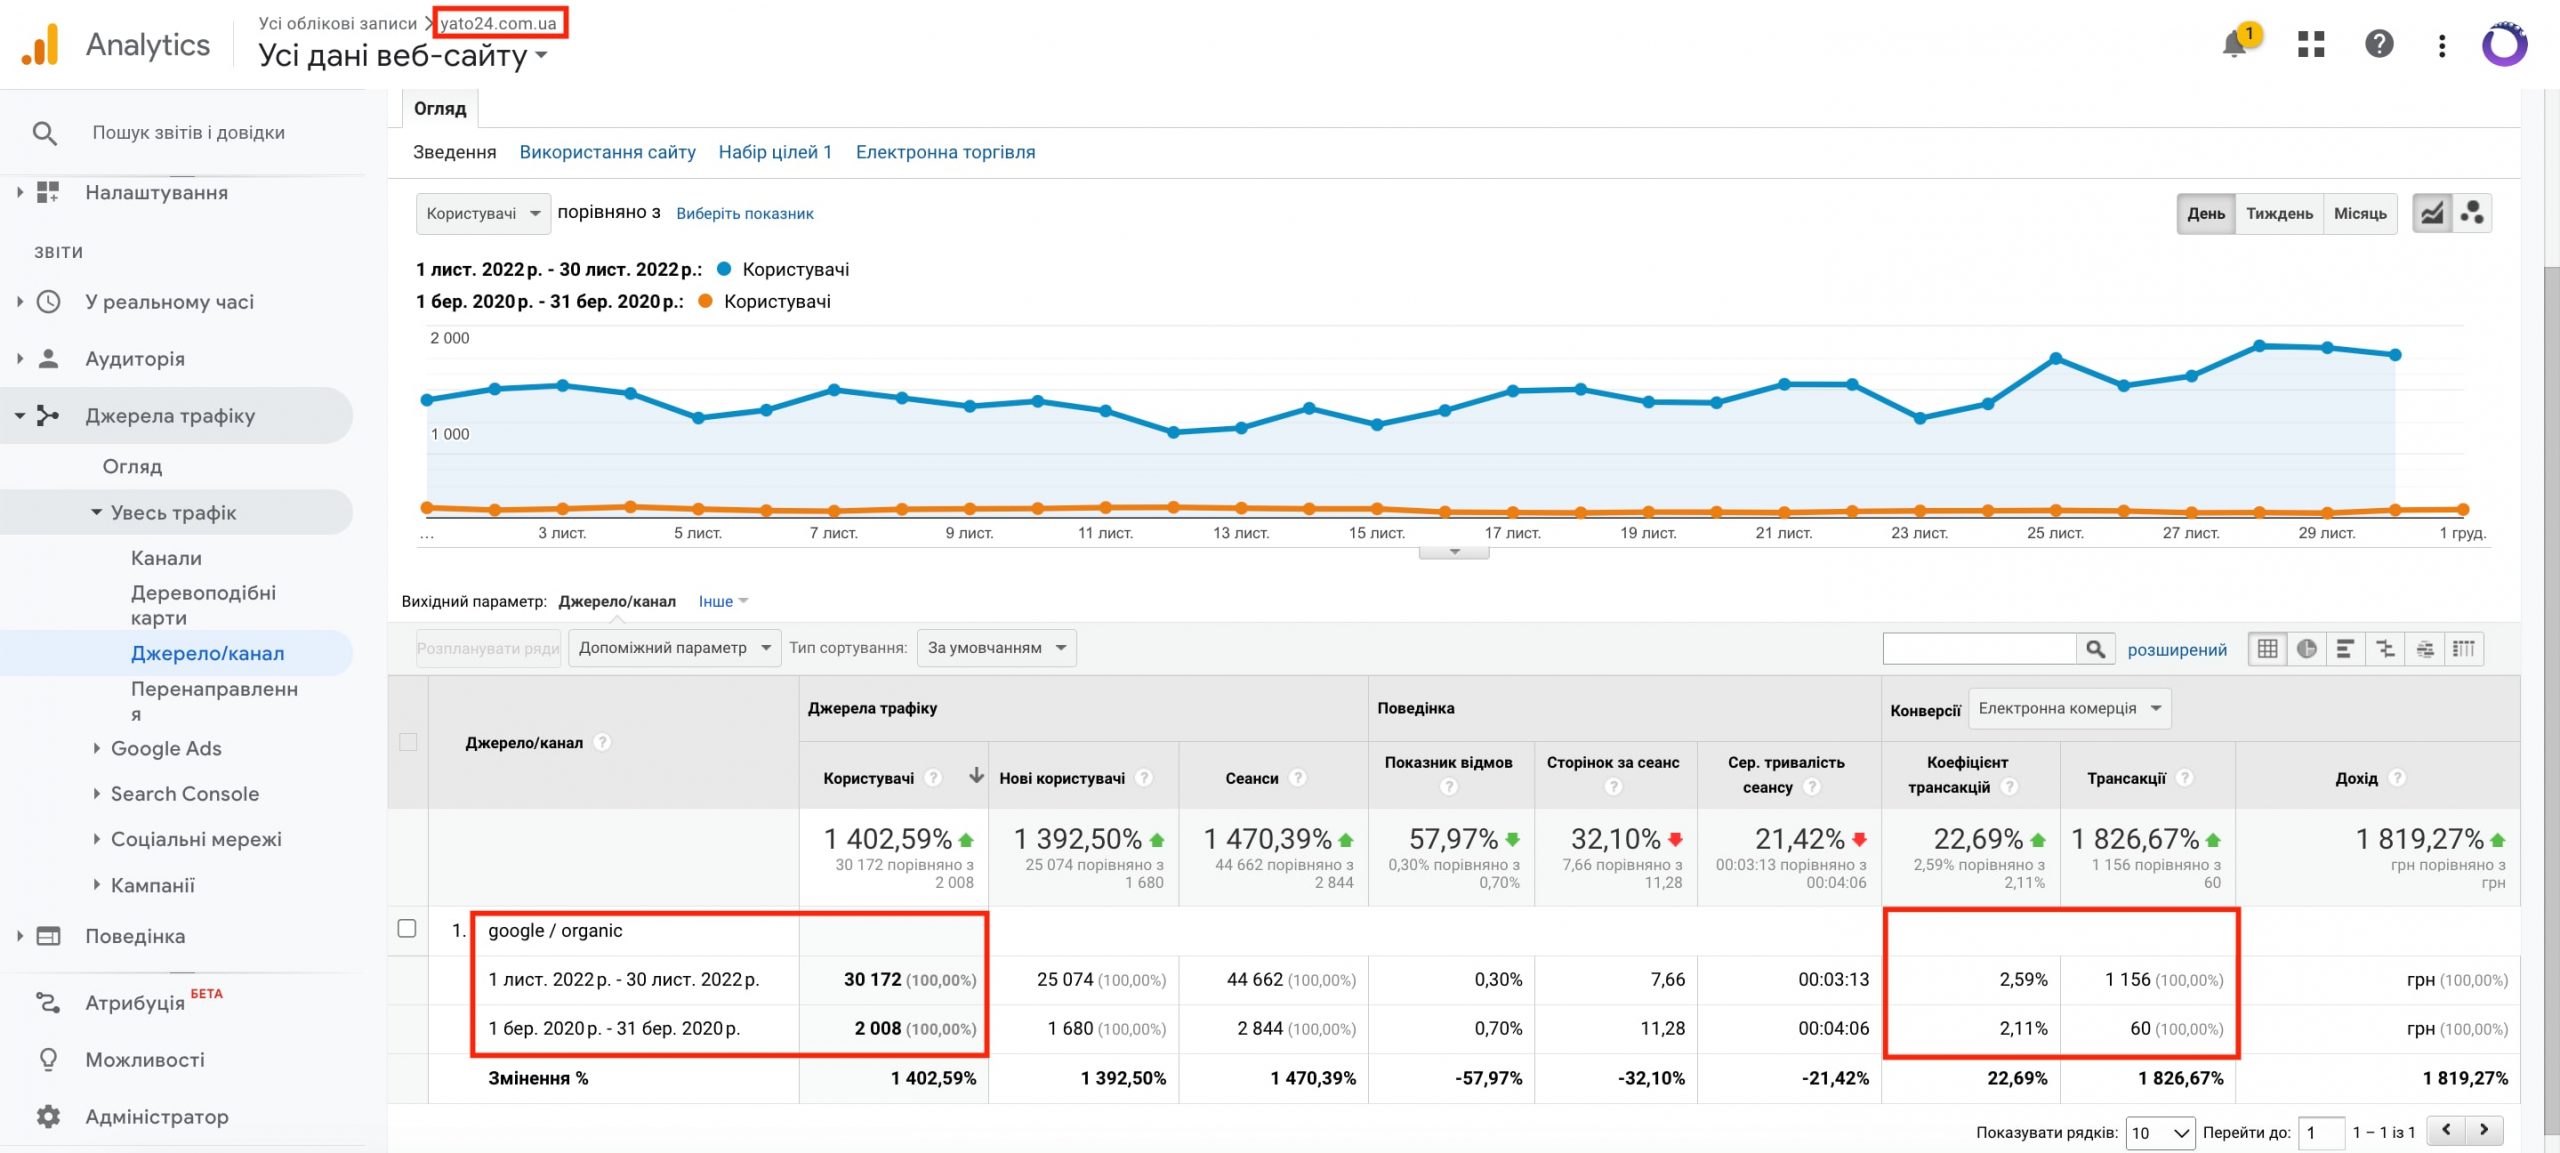Set graph interval to Тиждень
This screenshot has height=1153, width=2560.
(x=2279, y=213)
